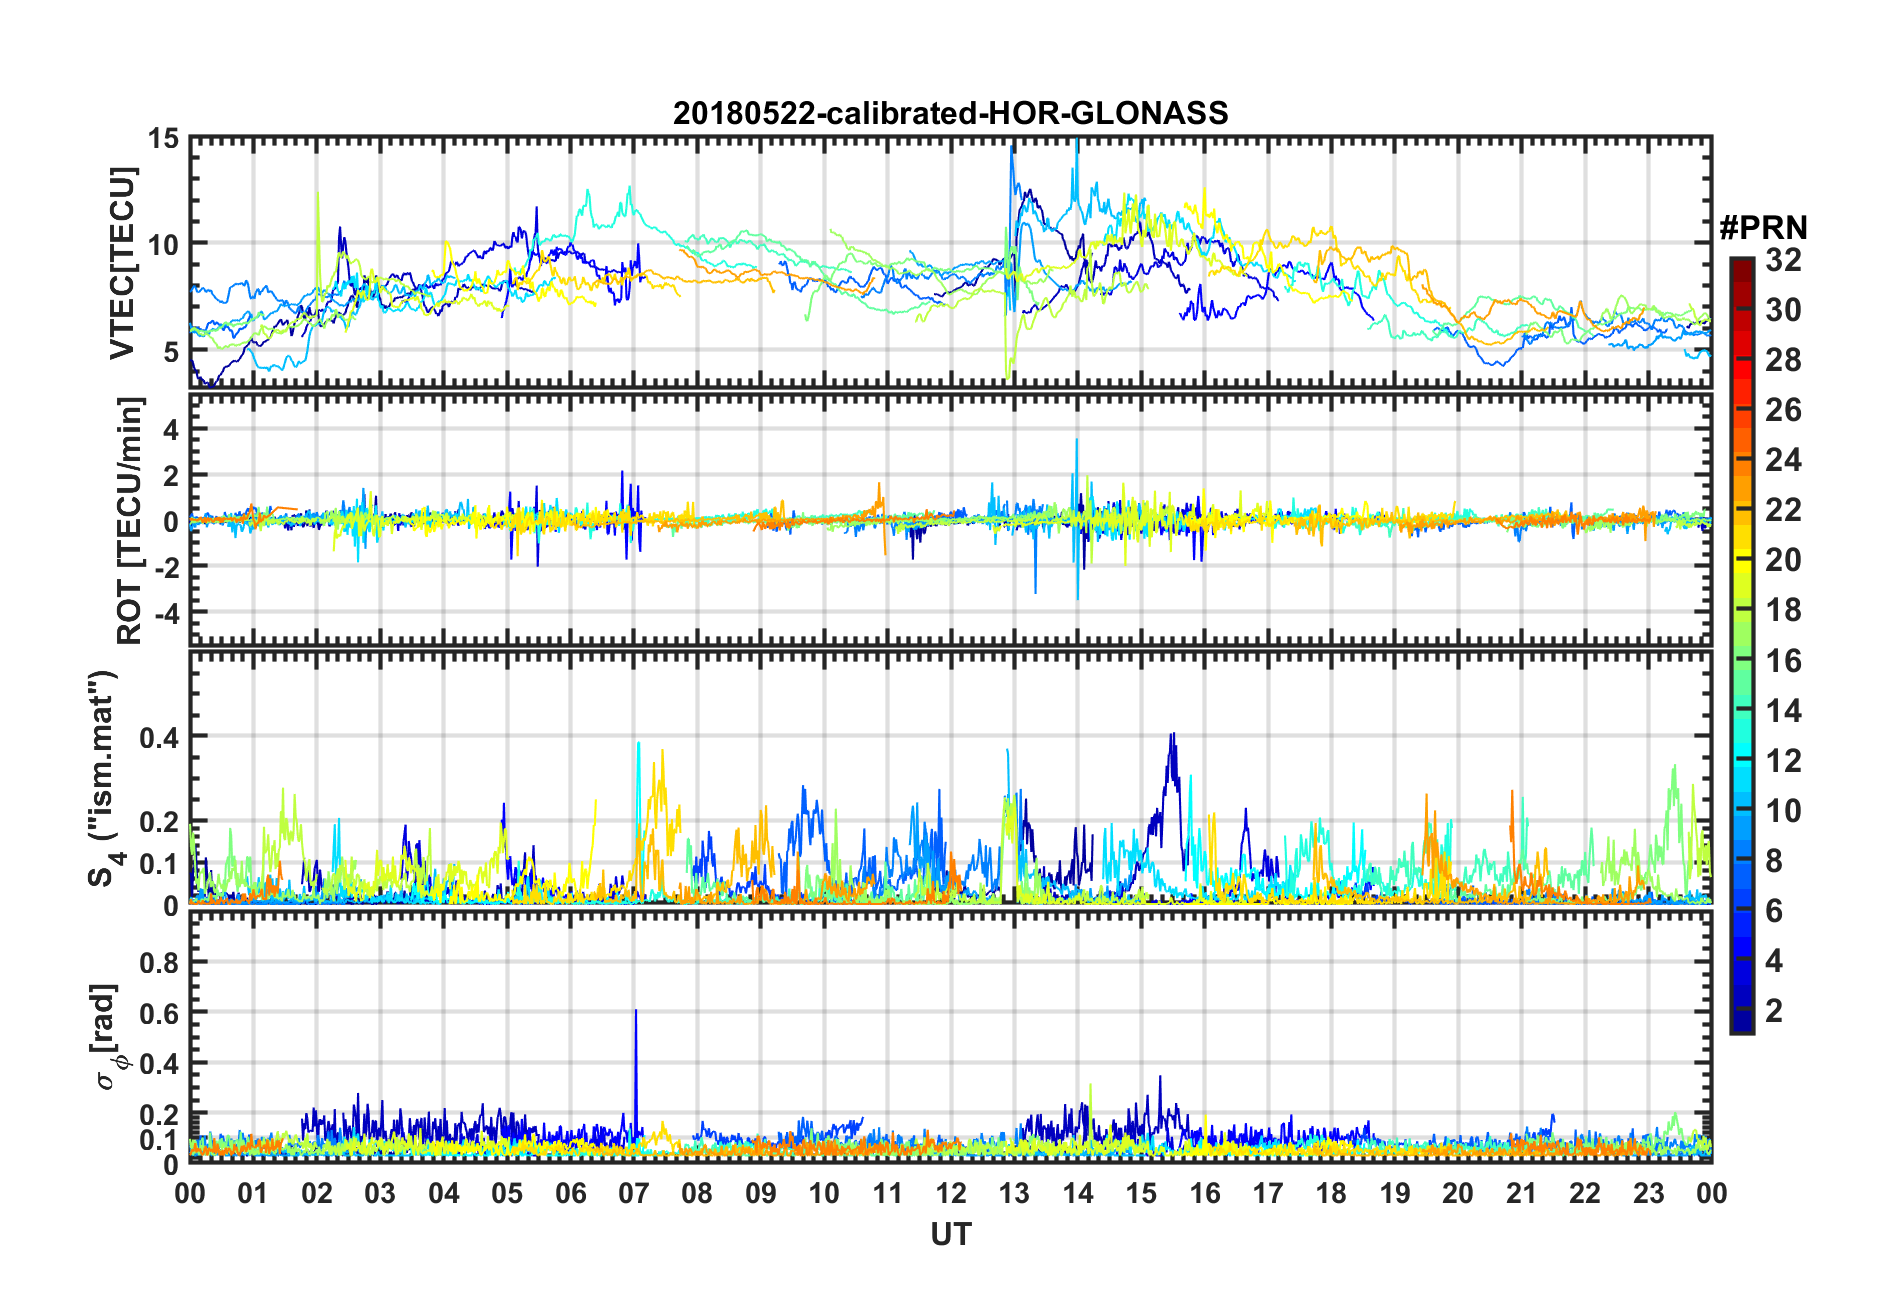Screen dimensions: 1902x1292
Task: Click the colorbar tick label 2
Action: click(1774, 1011)
